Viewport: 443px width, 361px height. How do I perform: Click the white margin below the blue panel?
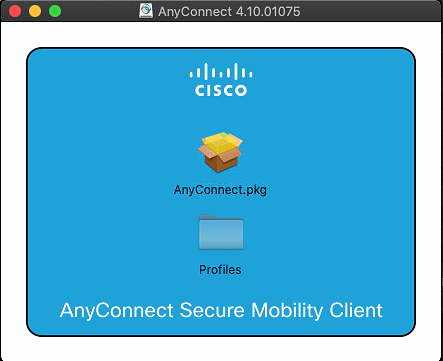[221, 349]
